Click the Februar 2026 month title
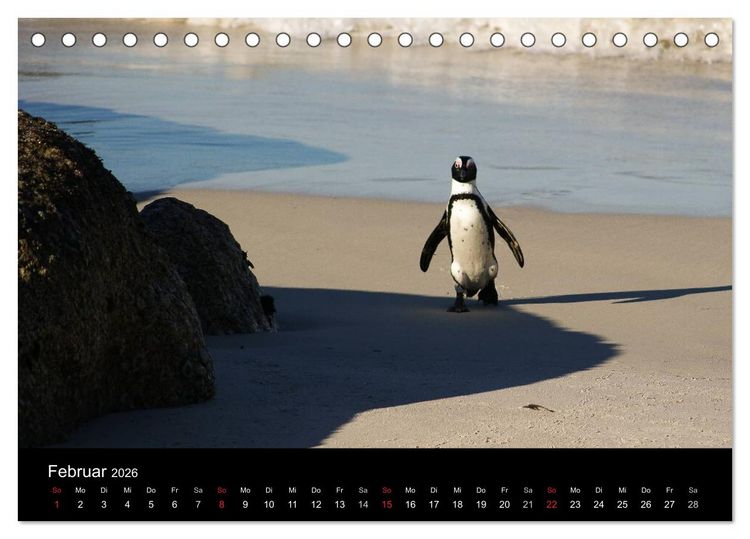The height and width of the screenshot is (539, 750). [x=93, y=472]
